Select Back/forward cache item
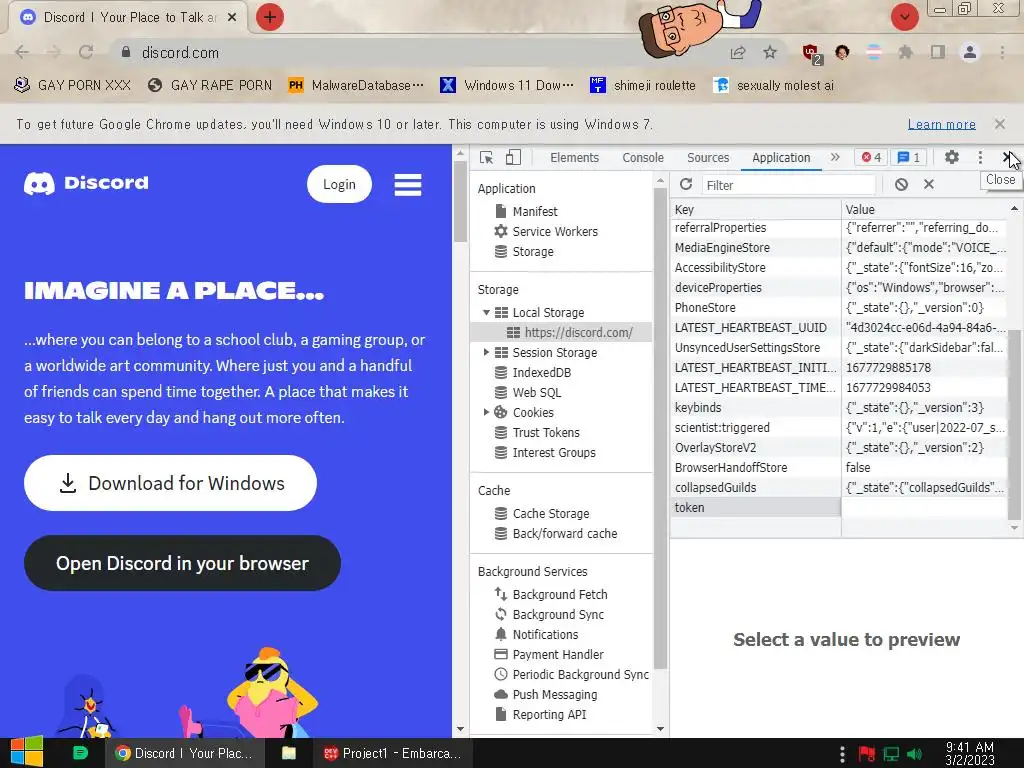The width and height of the screenshot is (1024, 768). point(556,534)
